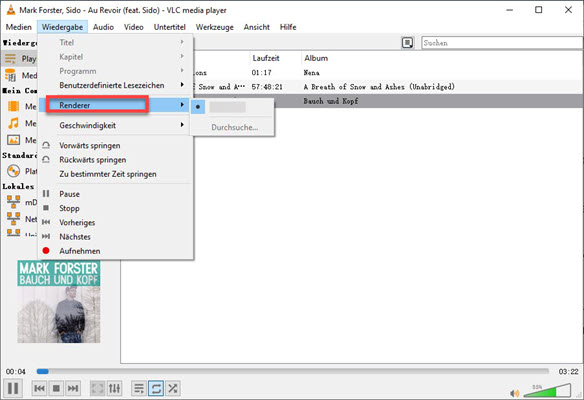Click mDNS network icon in sidebar
This screenshot has width=584, height=400.
[13, 202]
